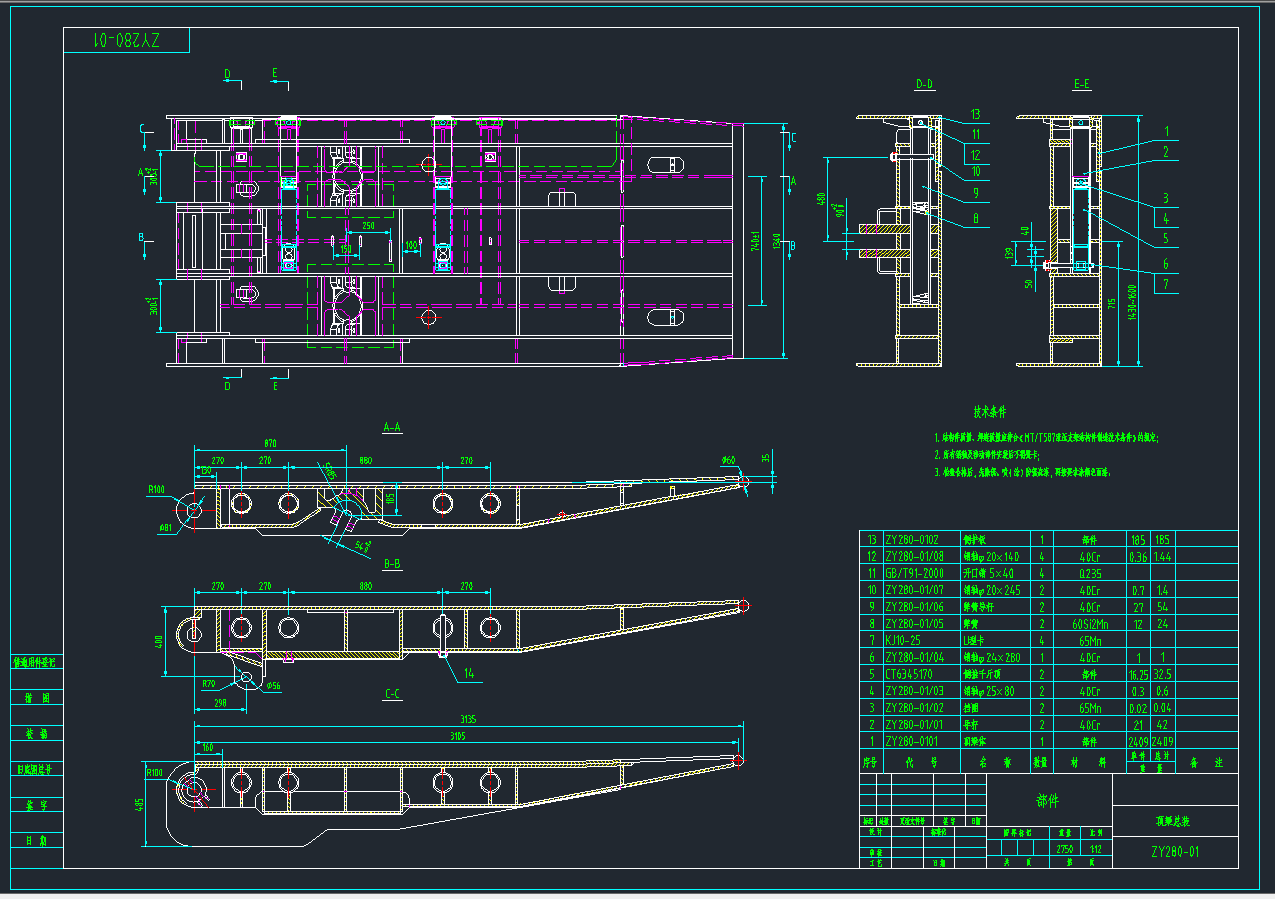Pick the "480" dimension in section D-D

(823, 200)
